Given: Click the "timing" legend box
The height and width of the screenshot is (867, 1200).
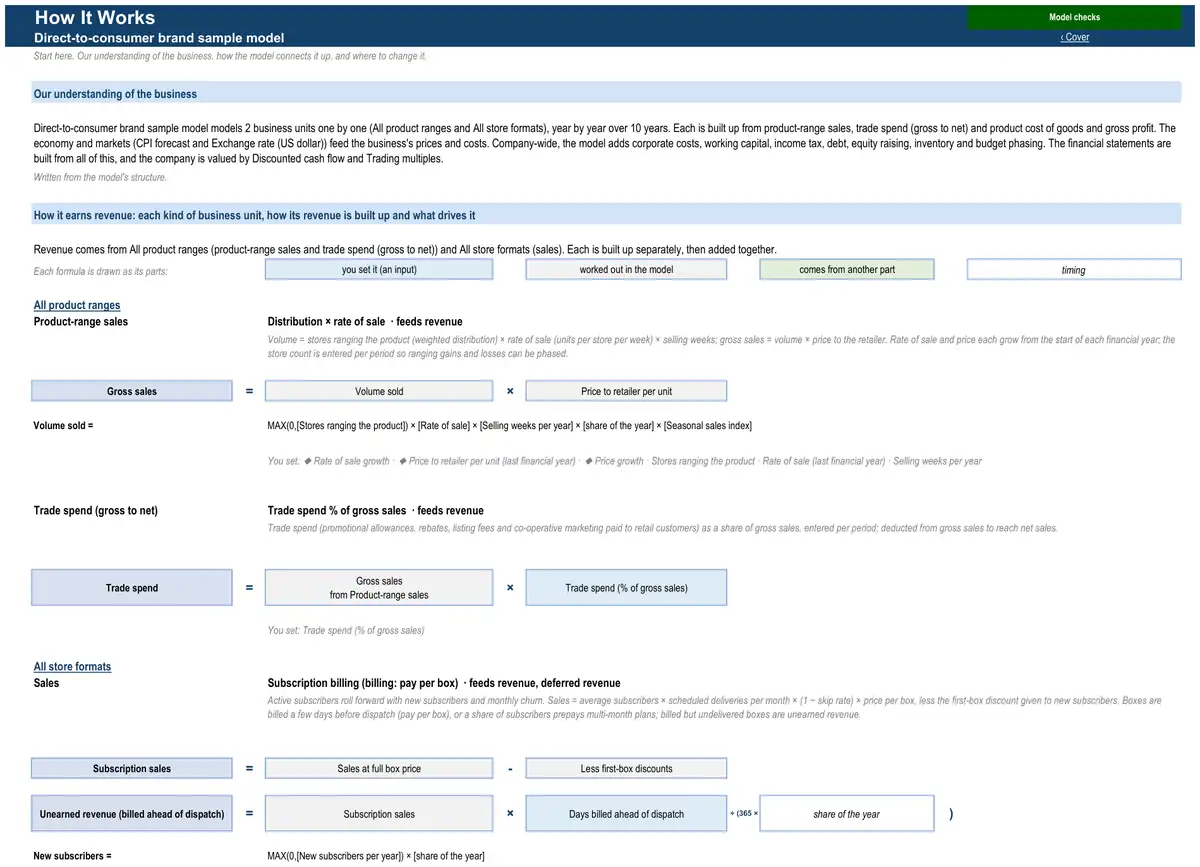Looking at the screenshot, I should point(1074,269).
